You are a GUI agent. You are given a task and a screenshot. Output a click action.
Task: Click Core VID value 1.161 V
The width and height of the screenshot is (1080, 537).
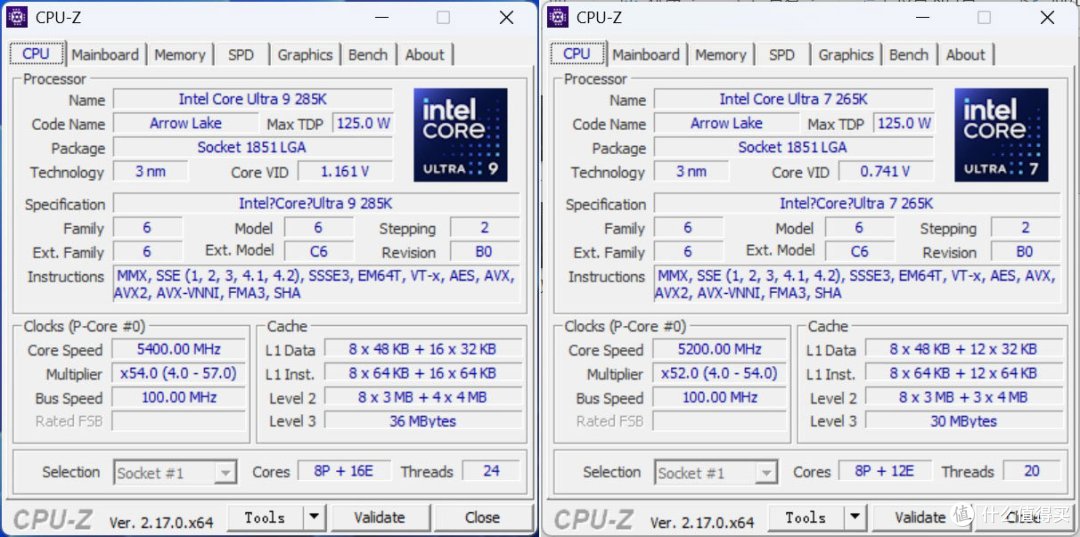tap(346, 171)
